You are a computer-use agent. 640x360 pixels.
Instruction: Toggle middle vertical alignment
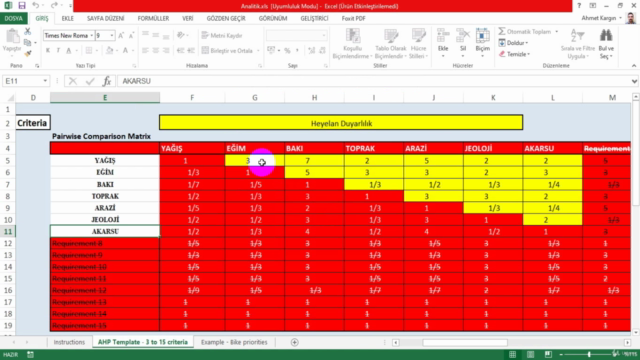156,36
